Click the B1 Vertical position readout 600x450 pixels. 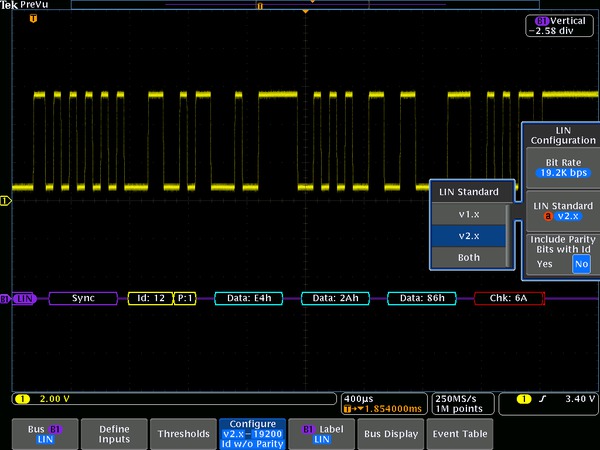tap(557, 25)
